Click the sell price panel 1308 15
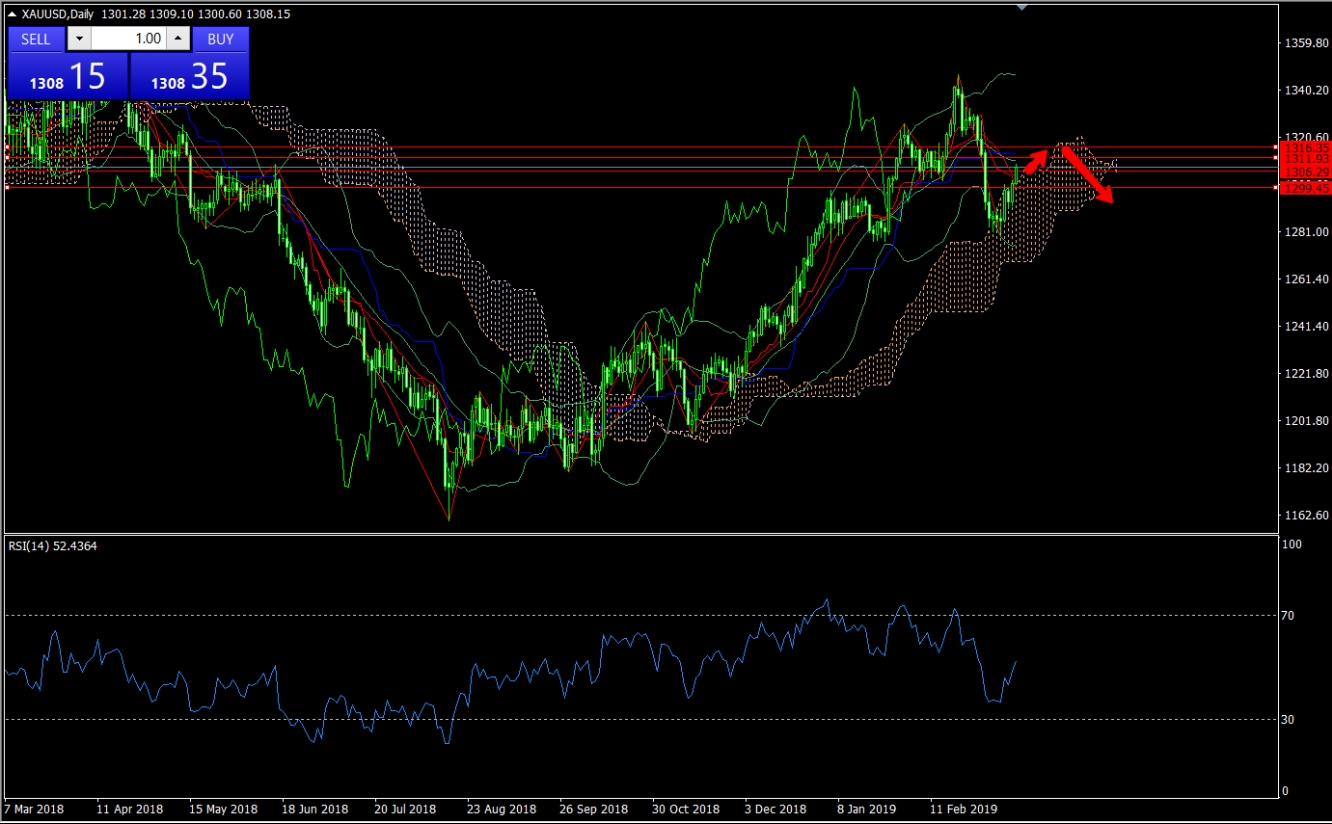The width and height of the screenshot is (1332, 824). coord(68,76)
